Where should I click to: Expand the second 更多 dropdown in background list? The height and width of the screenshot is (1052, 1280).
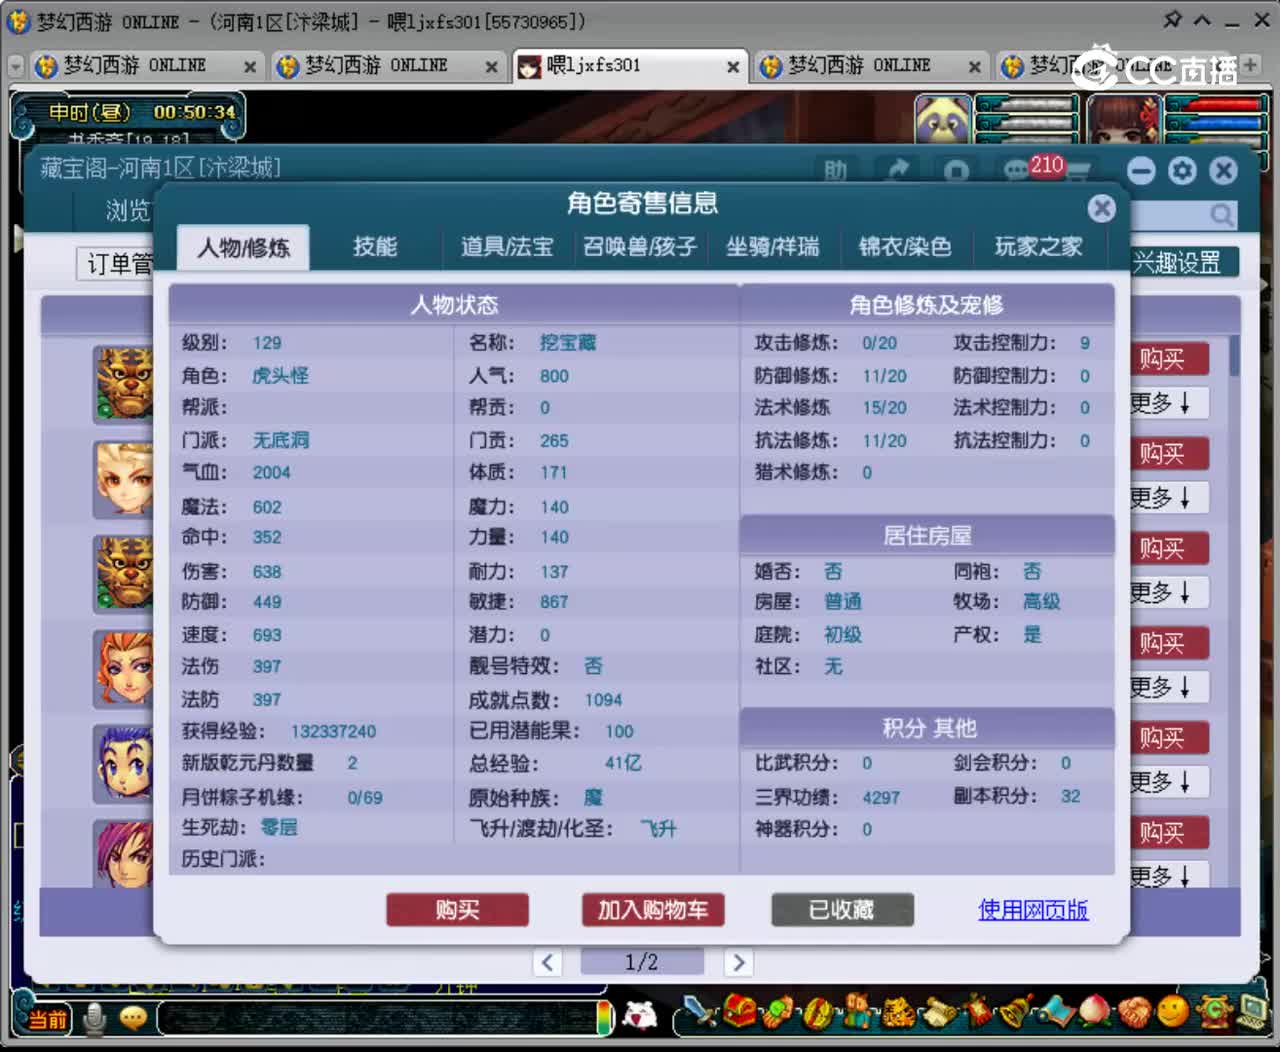coord(1168,498)
